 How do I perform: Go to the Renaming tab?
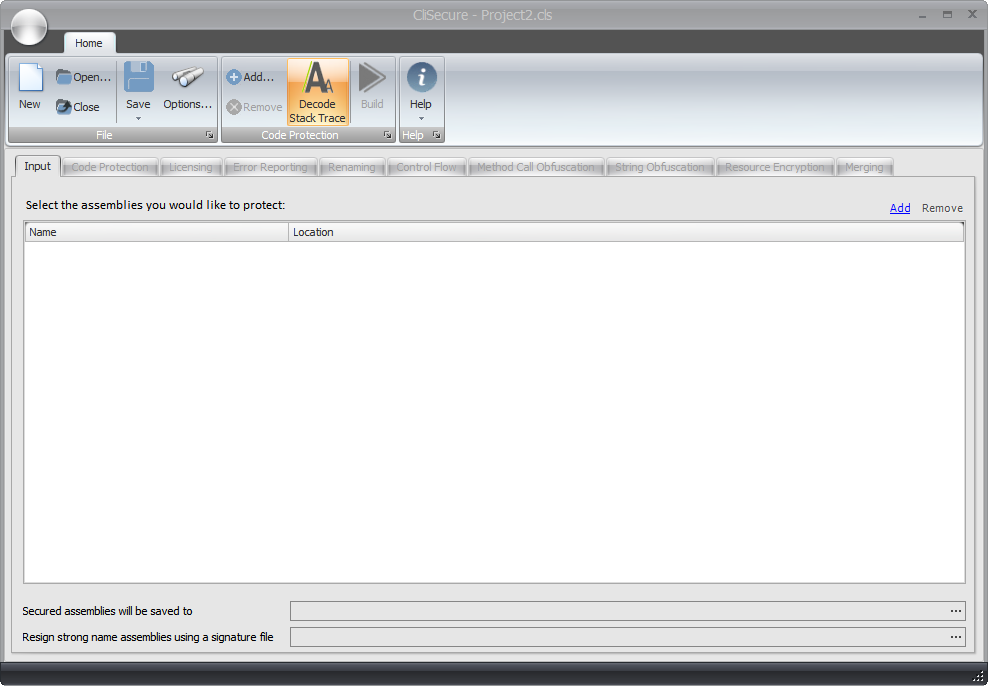coord(352,167)
